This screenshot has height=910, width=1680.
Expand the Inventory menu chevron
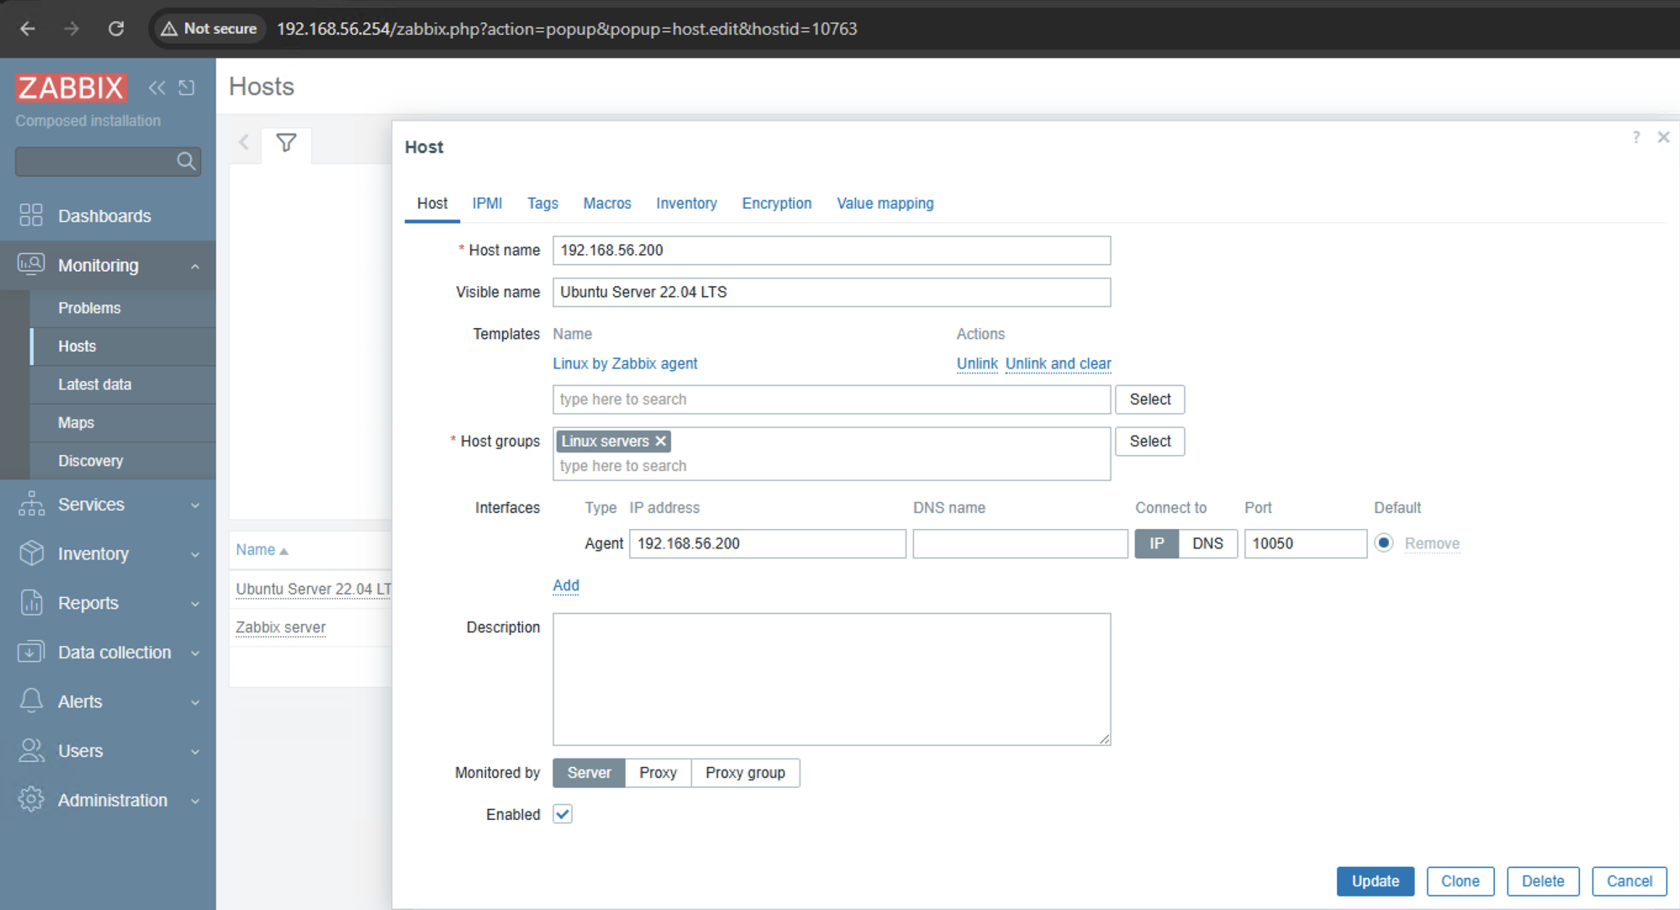coord(195,554)
